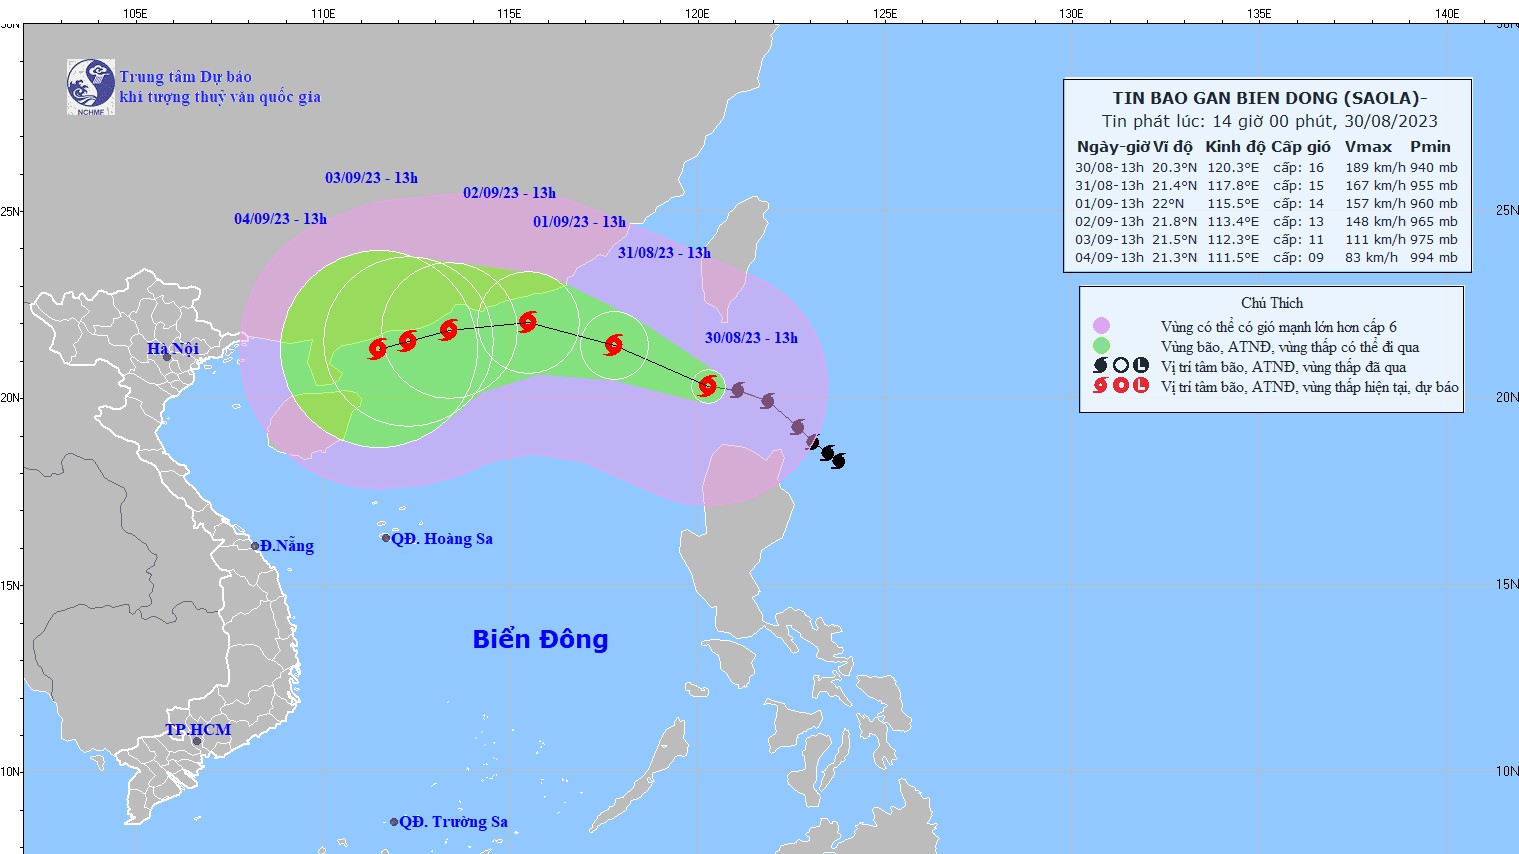This screenshot has height=854, width=1519.
Task: Click the pink legend color circle
Action: [1101, 326]
